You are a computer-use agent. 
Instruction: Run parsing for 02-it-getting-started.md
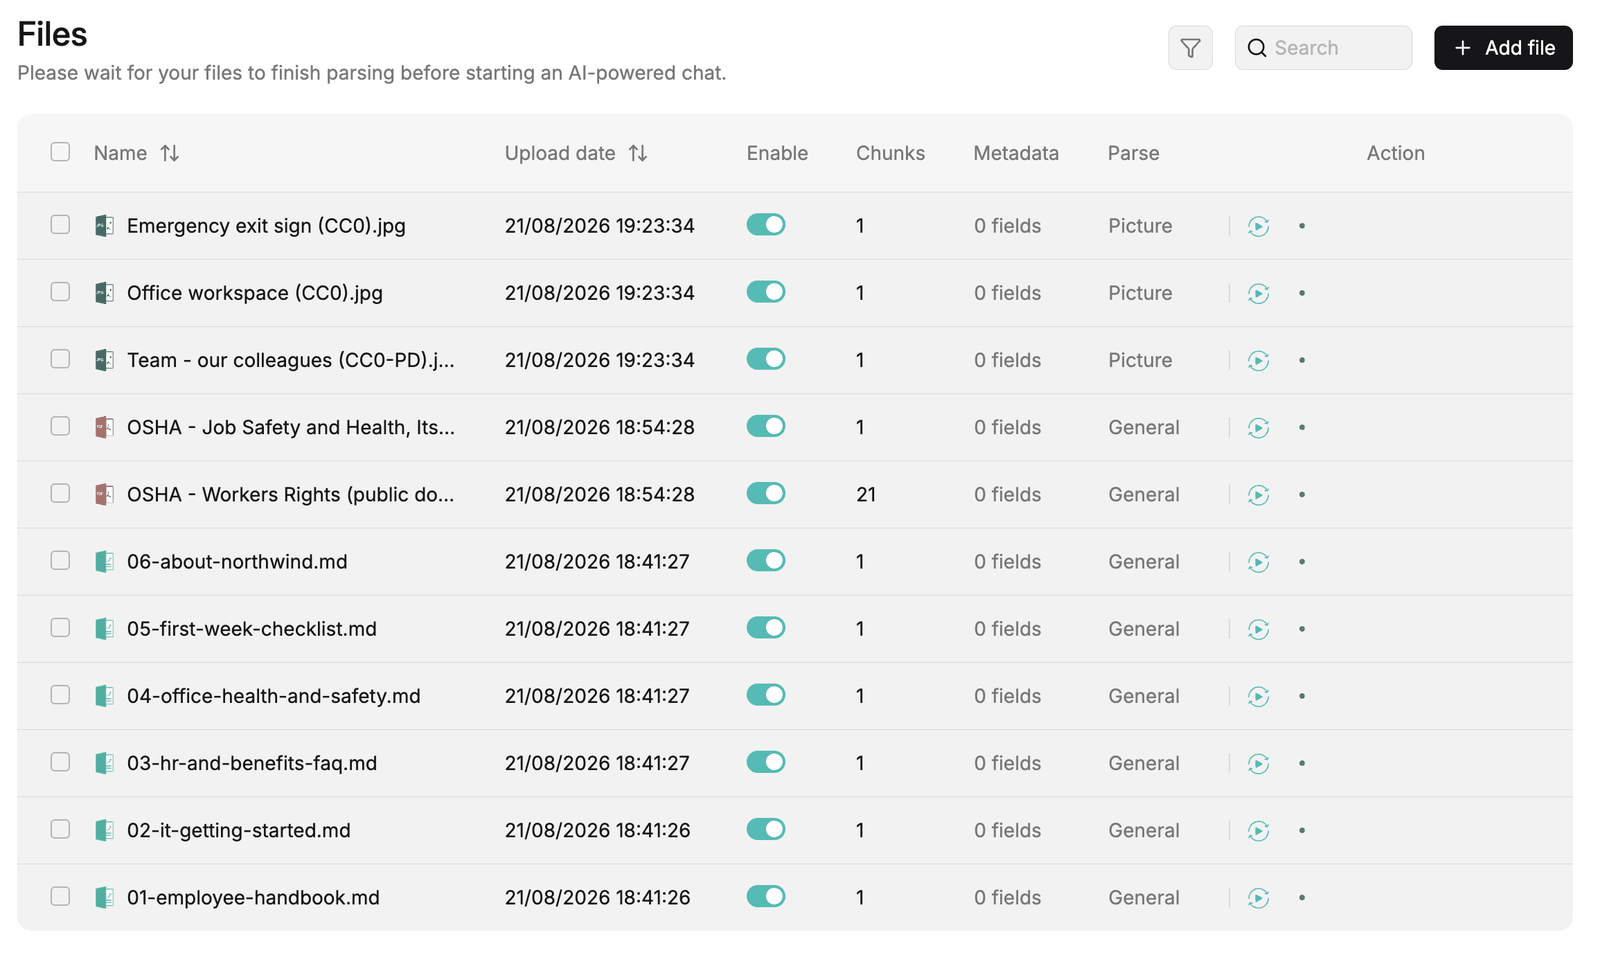coord(1258,830)
